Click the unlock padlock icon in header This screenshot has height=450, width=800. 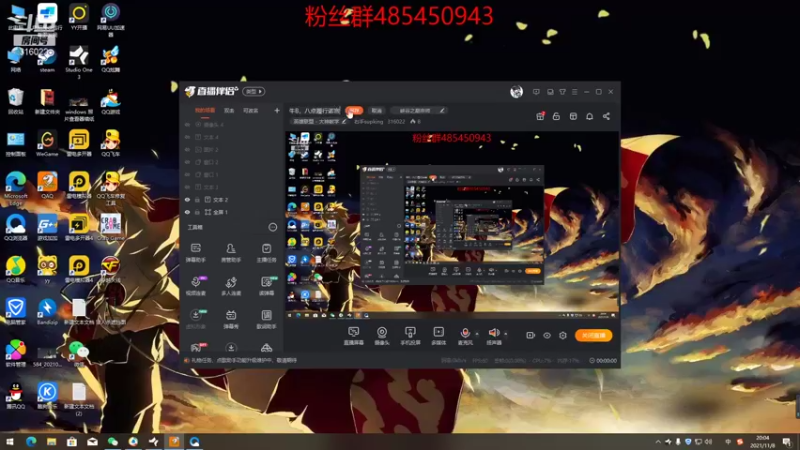(557, 116)
